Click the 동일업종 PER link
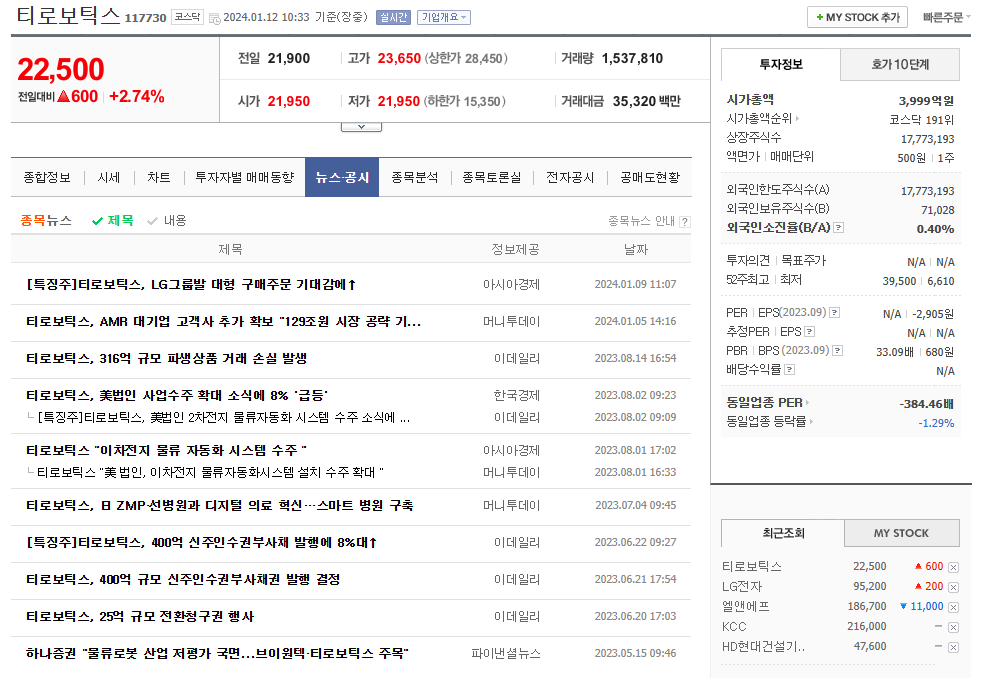 tap(765, 402)
